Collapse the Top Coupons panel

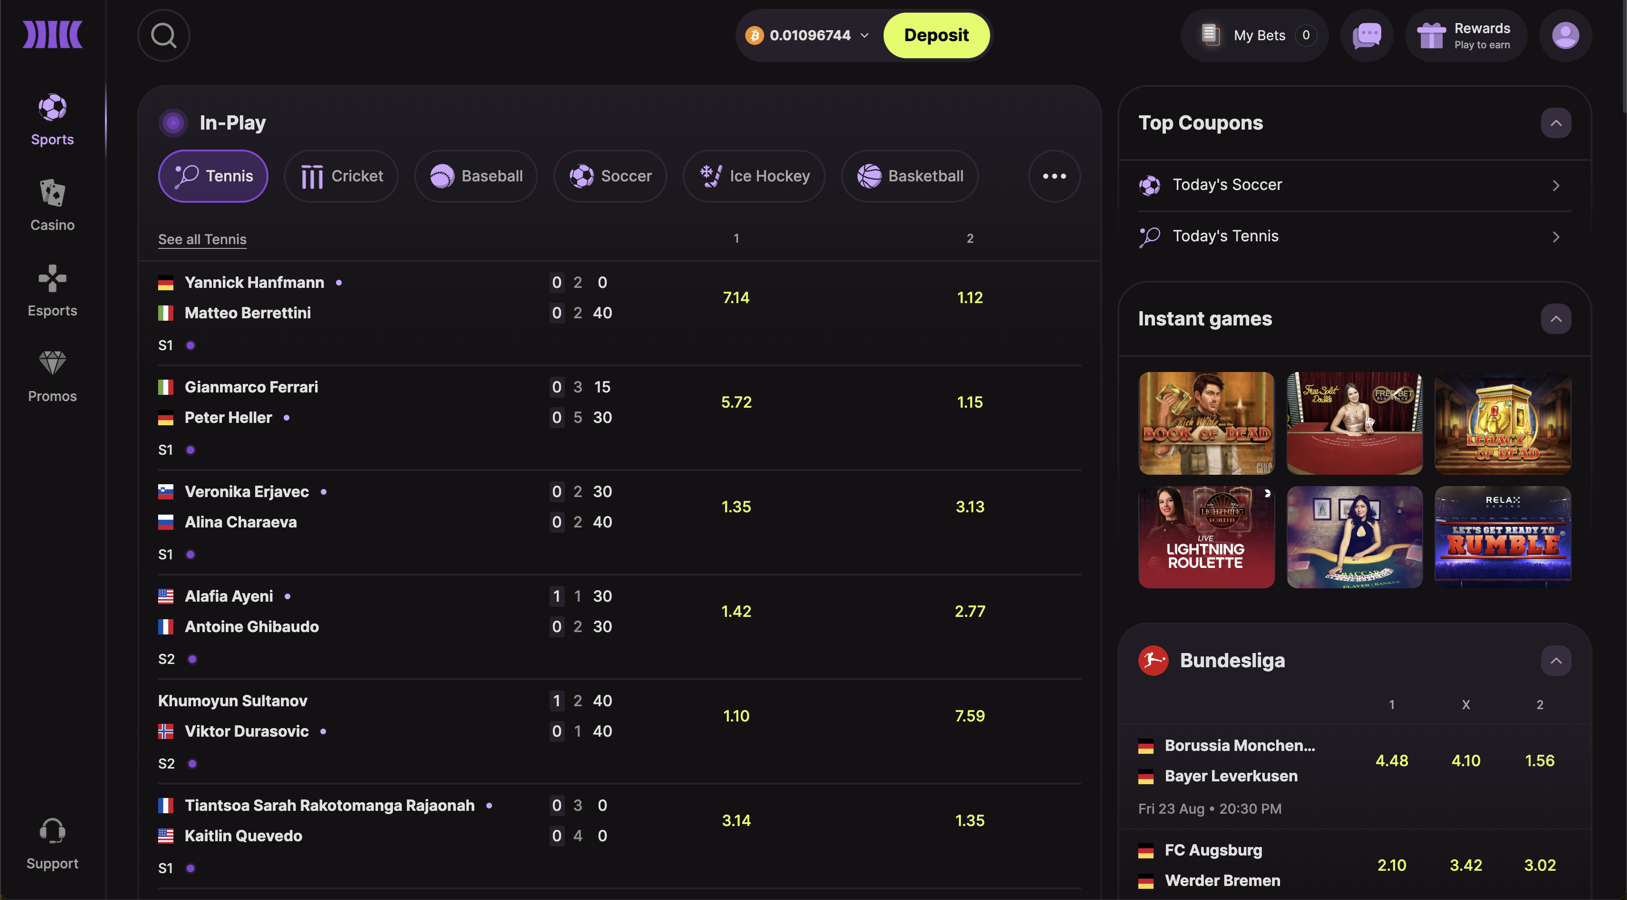point(1556,123)
